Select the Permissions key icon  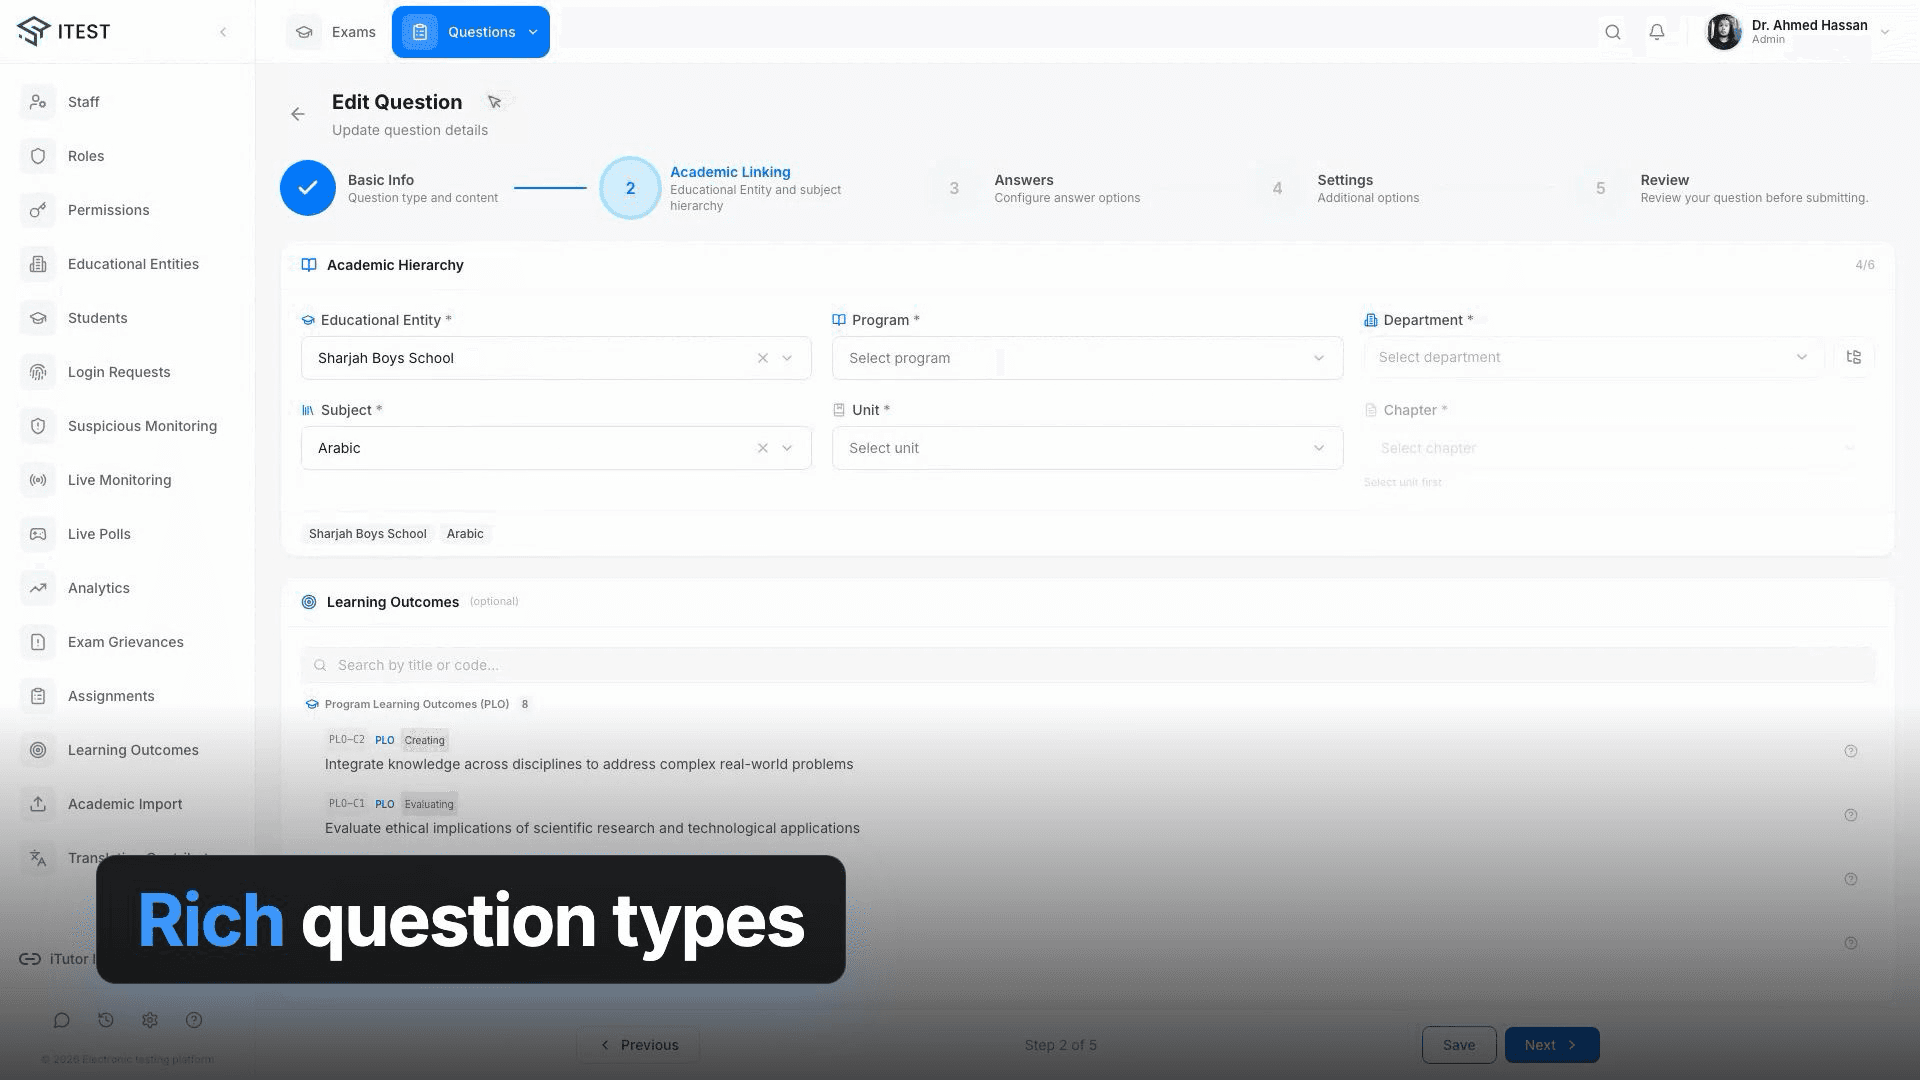coord(38,210)
